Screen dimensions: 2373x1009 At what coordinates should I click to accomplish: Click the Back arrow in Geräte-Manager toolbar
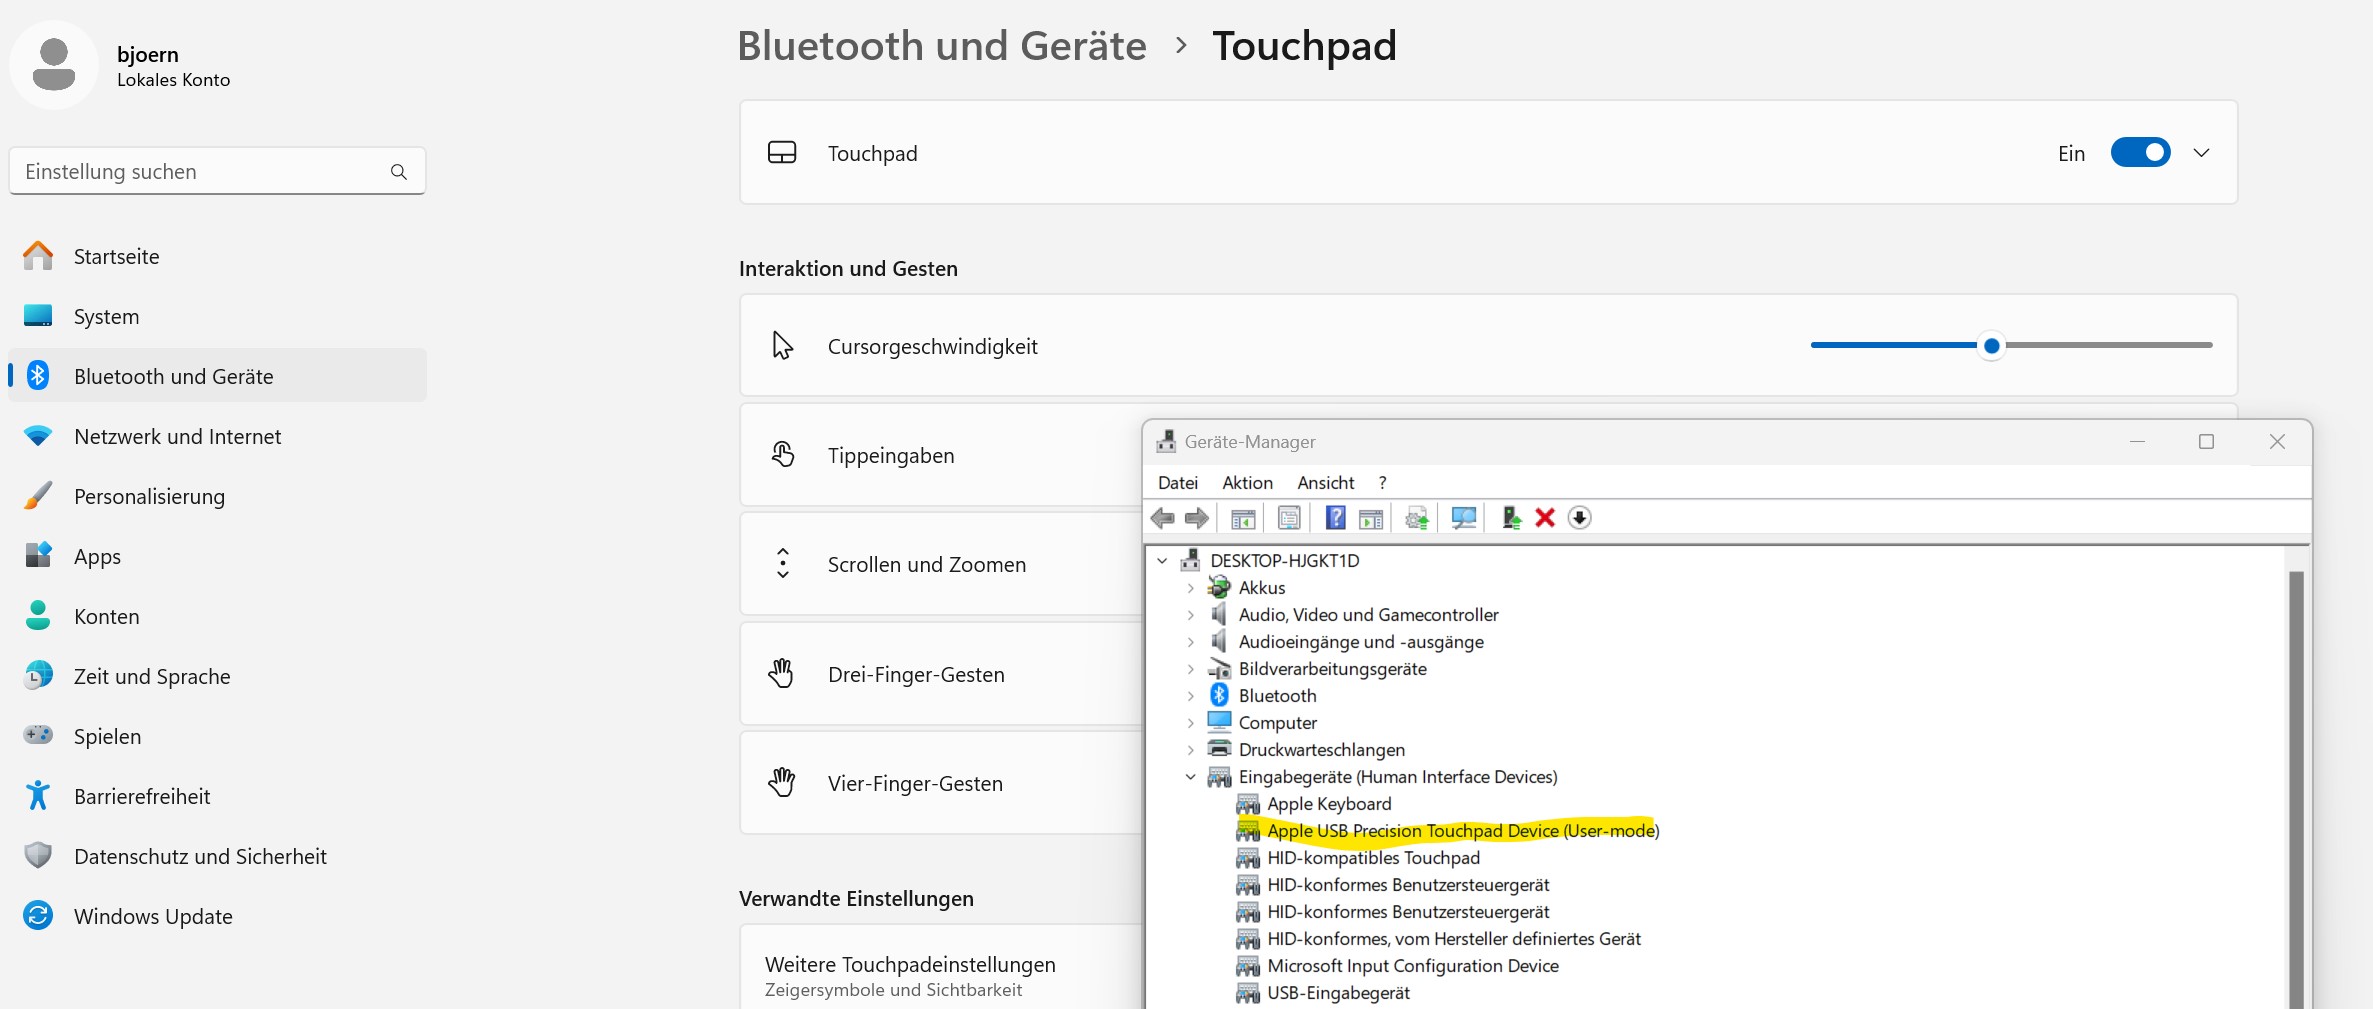[1162, 518]
